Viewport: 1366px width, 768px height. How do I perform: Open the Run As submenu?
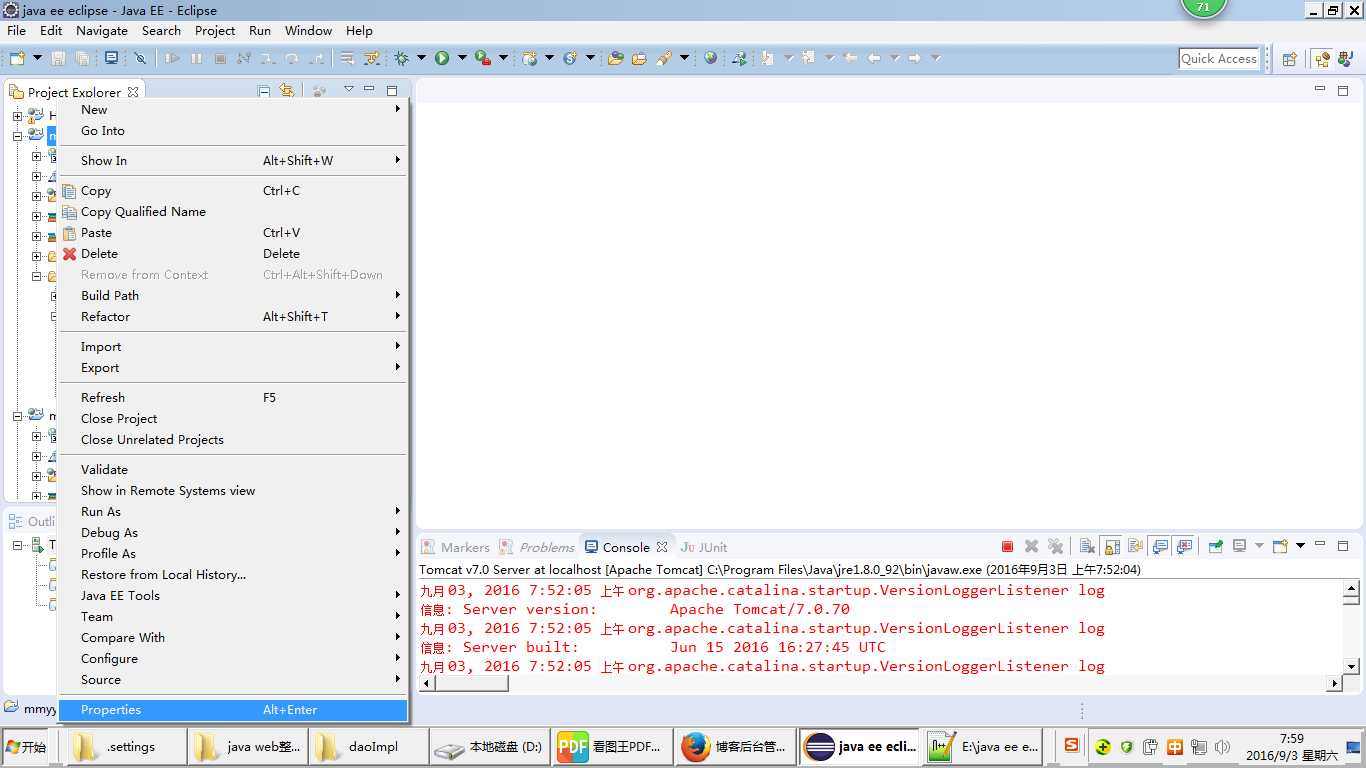233,512
